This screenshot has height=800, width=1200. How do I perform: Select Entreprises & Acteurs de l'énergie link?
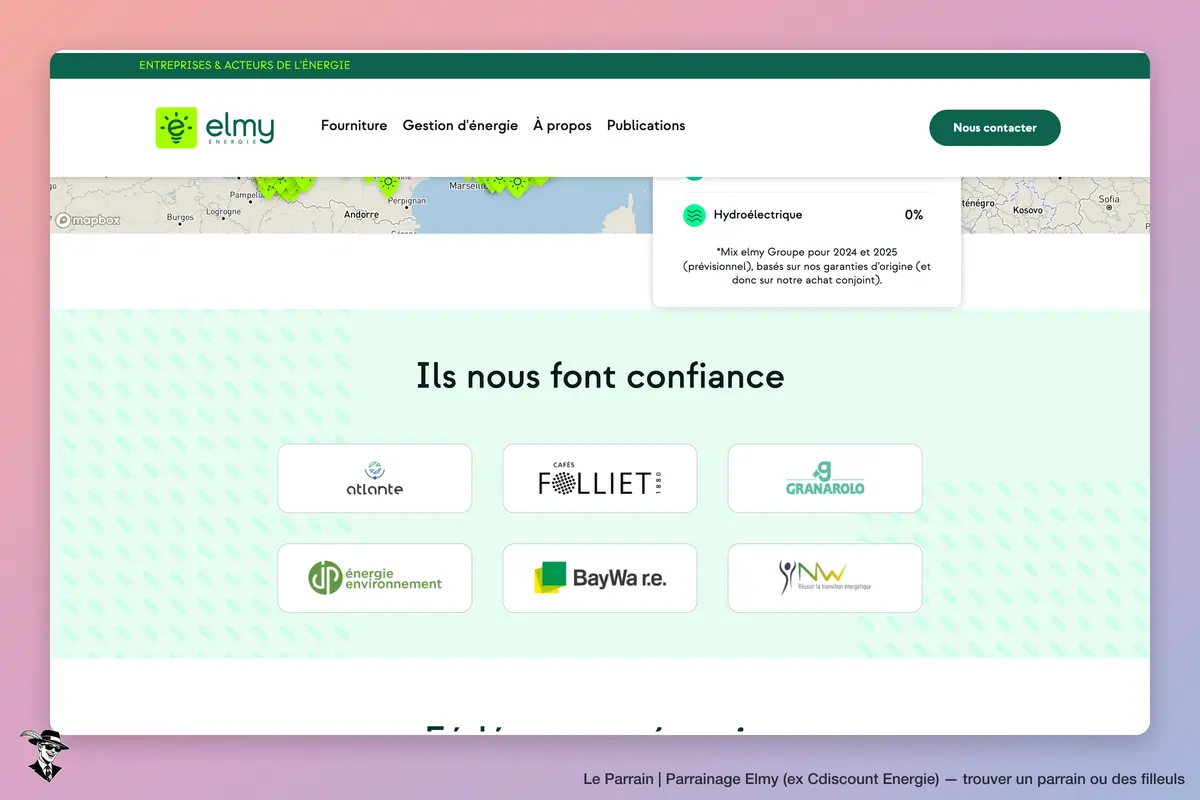[x=245, y=65]
